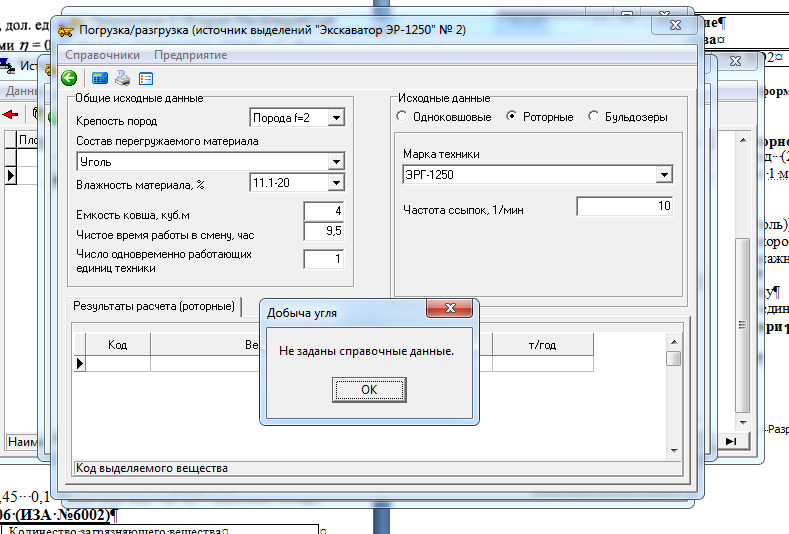Select the Роторные radio button

pyautogui.click(x=512, y=117)
